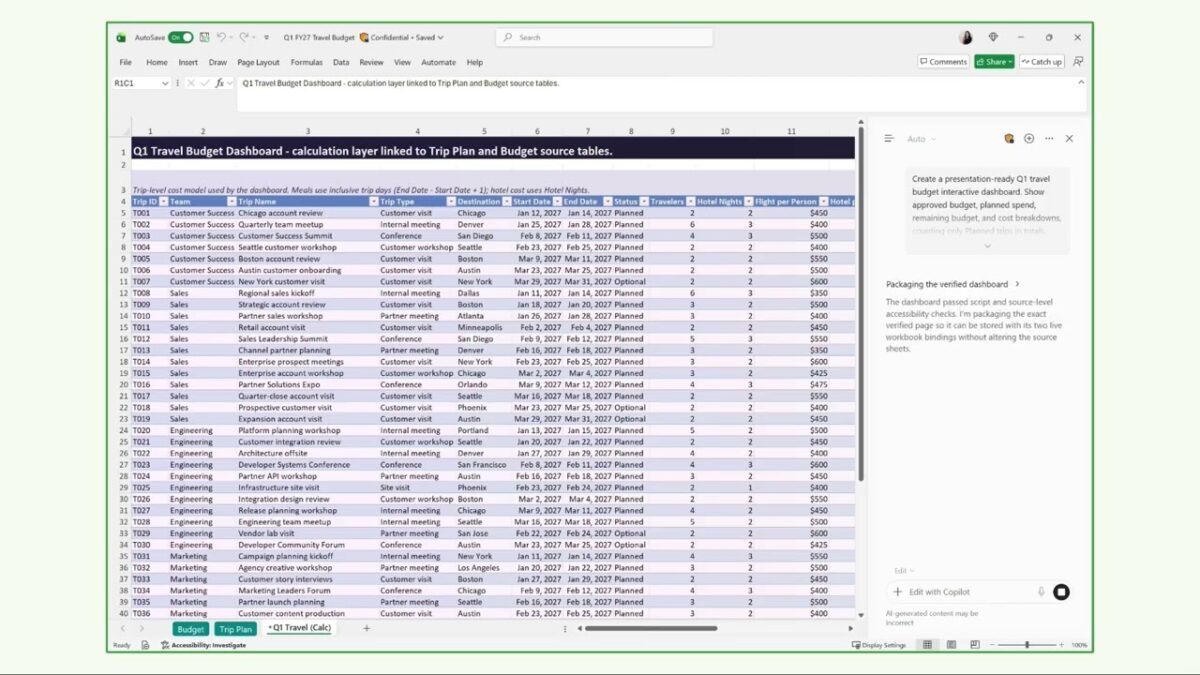1200x675 pixels.
Task: Open the Formulas ribbon tab
Action: pyautogui.click(x=307, y=62)
